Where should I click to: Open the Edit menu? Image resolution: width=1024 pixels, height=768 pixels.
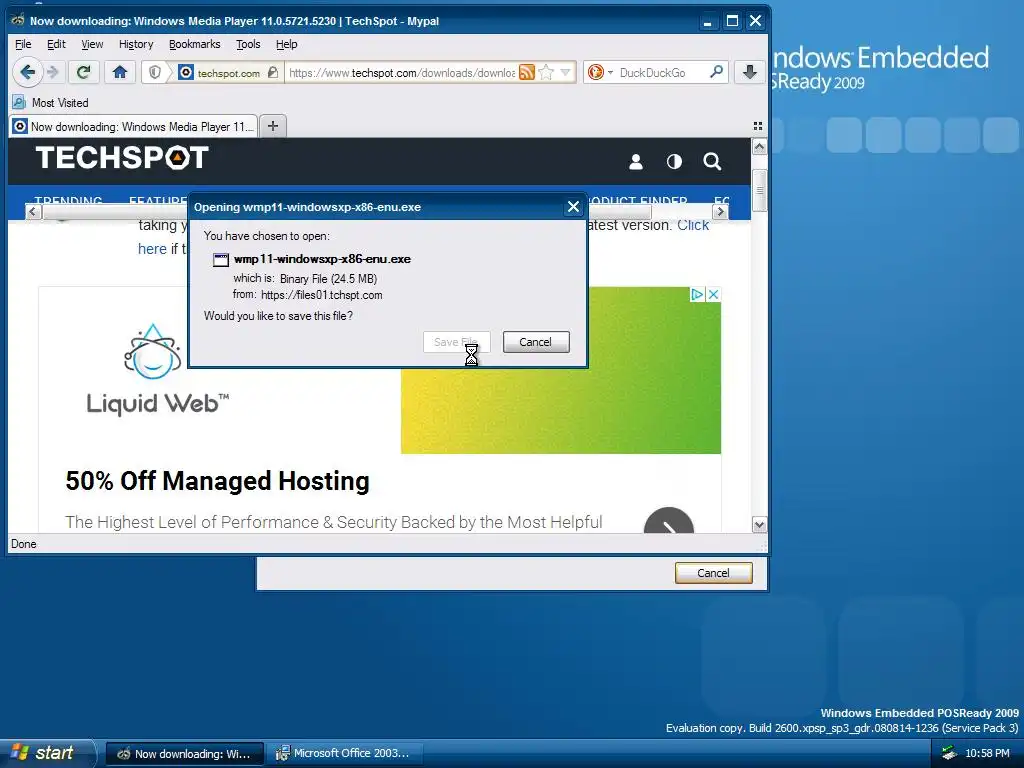point(56,44)
